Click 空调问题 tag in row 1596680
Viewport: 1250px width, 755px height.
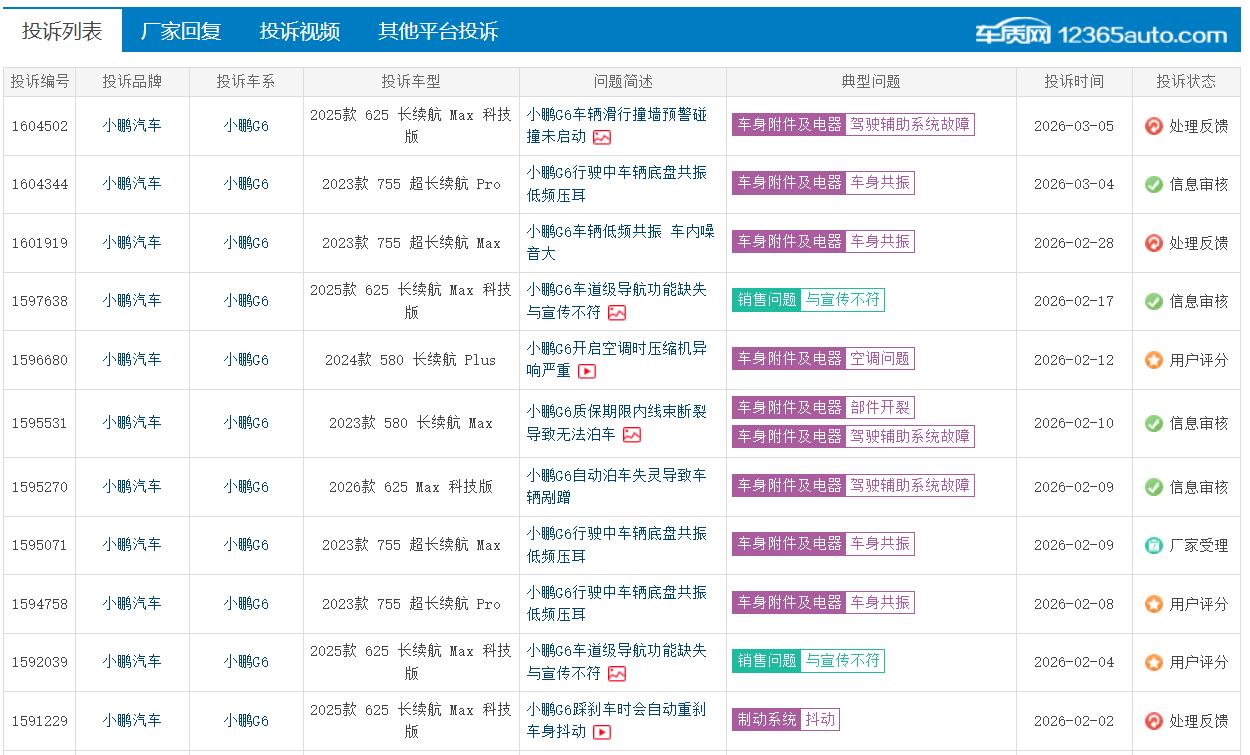pos(880,358)
